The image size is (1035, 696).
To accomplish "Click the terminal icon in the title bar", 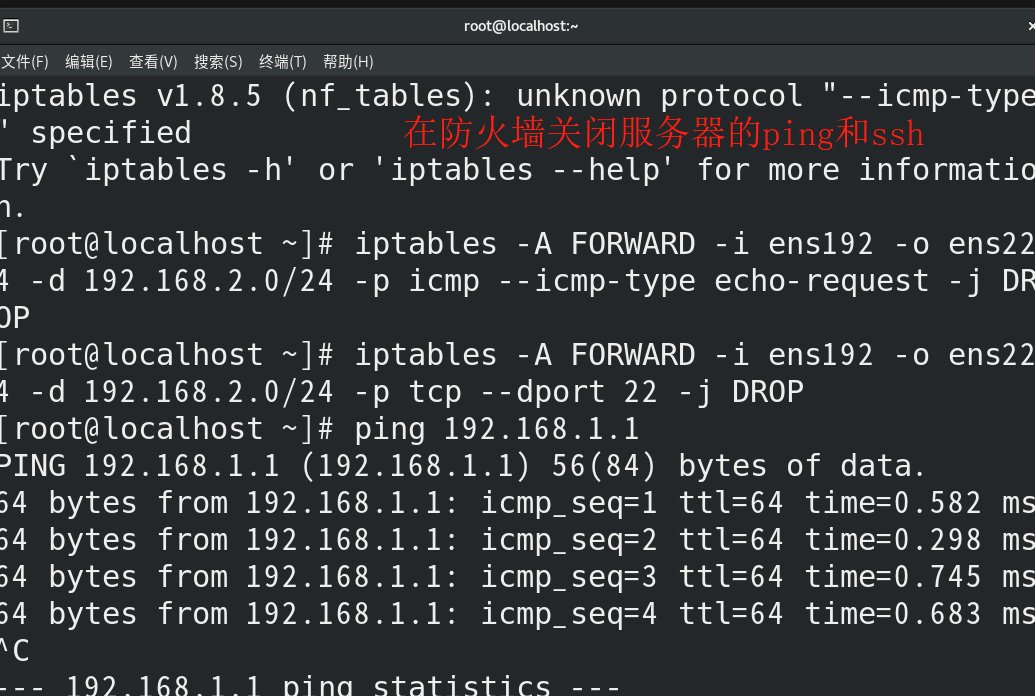I will 11,26.
